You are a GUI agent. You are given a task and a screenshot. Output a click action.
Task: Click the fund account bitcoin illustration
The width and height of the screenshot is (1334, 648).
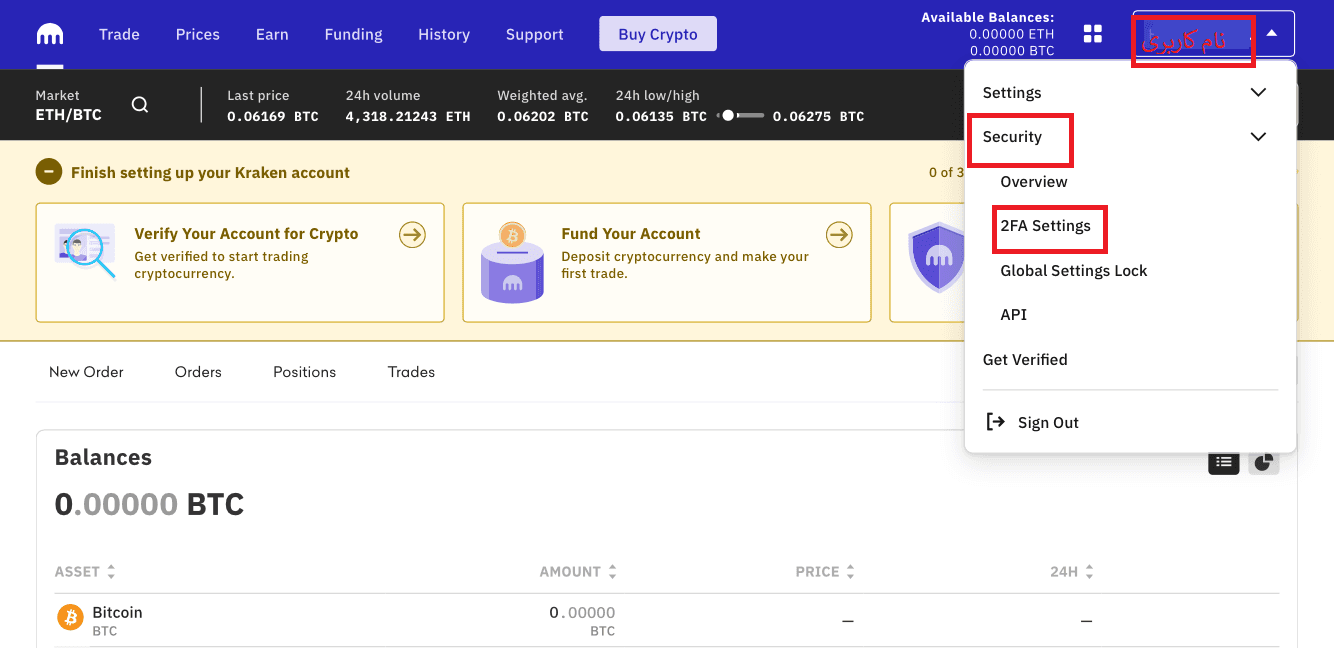512,263
